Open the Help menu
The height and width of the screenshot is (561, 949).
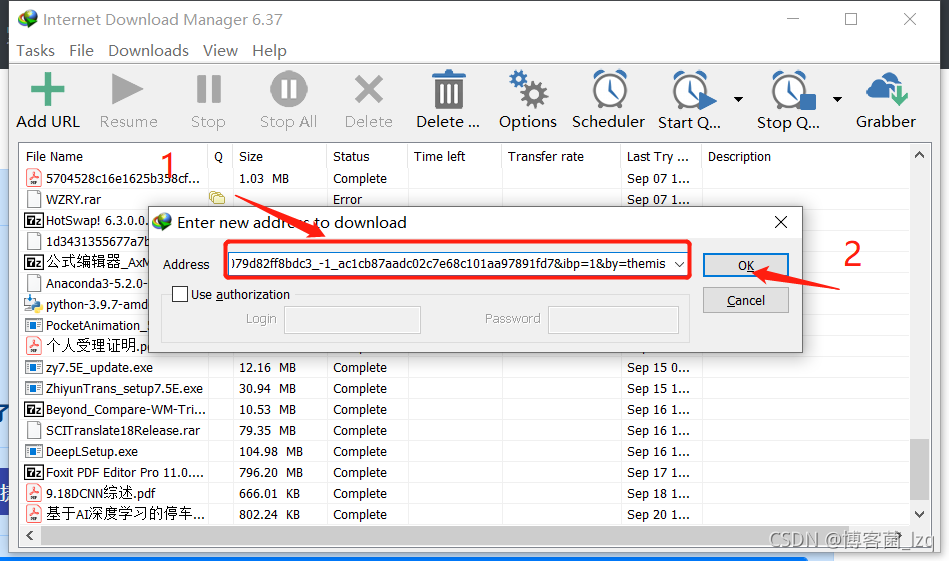[269, 51]
